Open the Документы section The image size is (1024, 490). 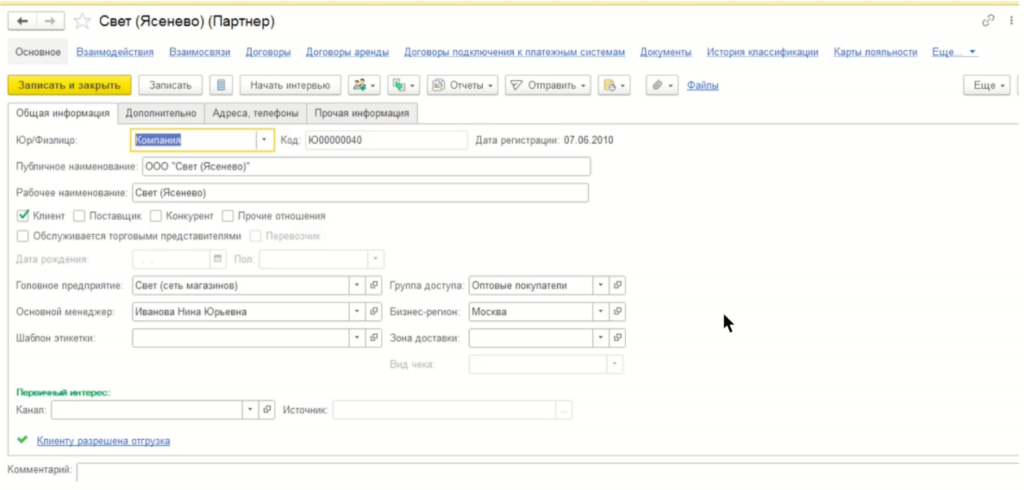coord(665,52)
